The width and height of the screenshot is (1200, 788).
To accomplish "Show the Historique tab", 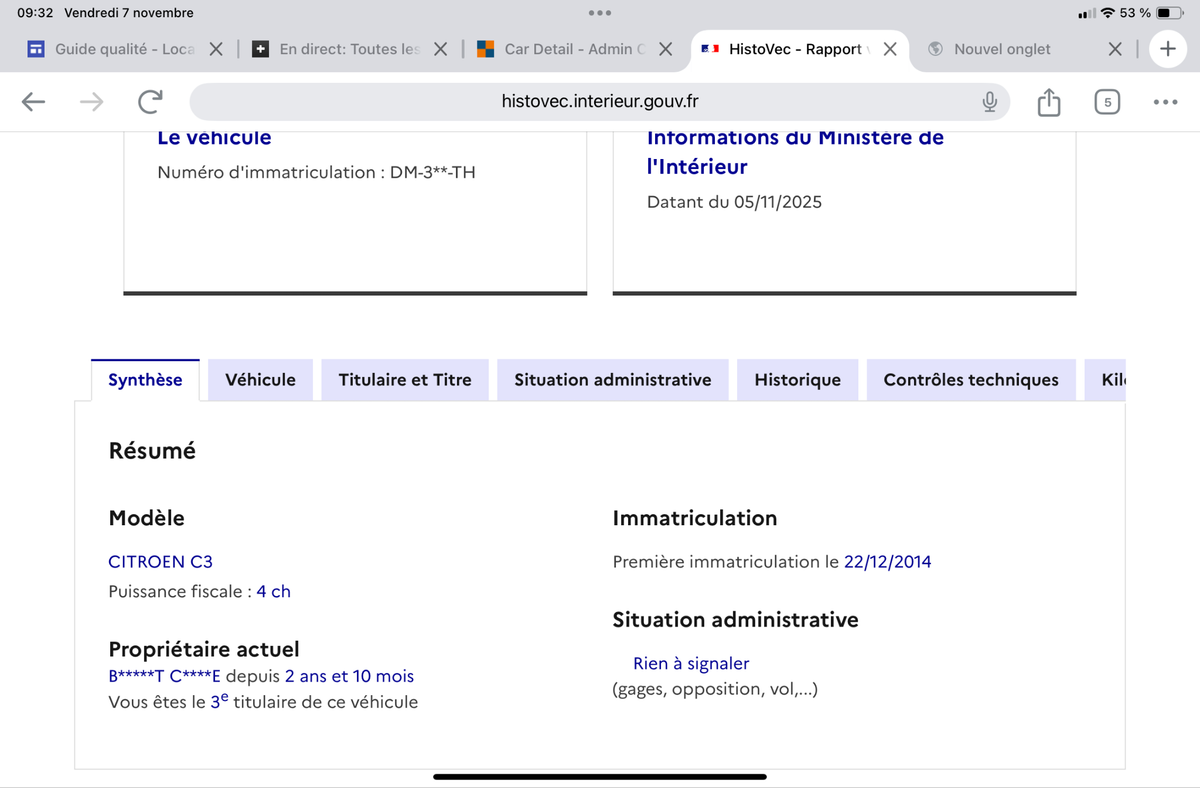I will point(797,380).
